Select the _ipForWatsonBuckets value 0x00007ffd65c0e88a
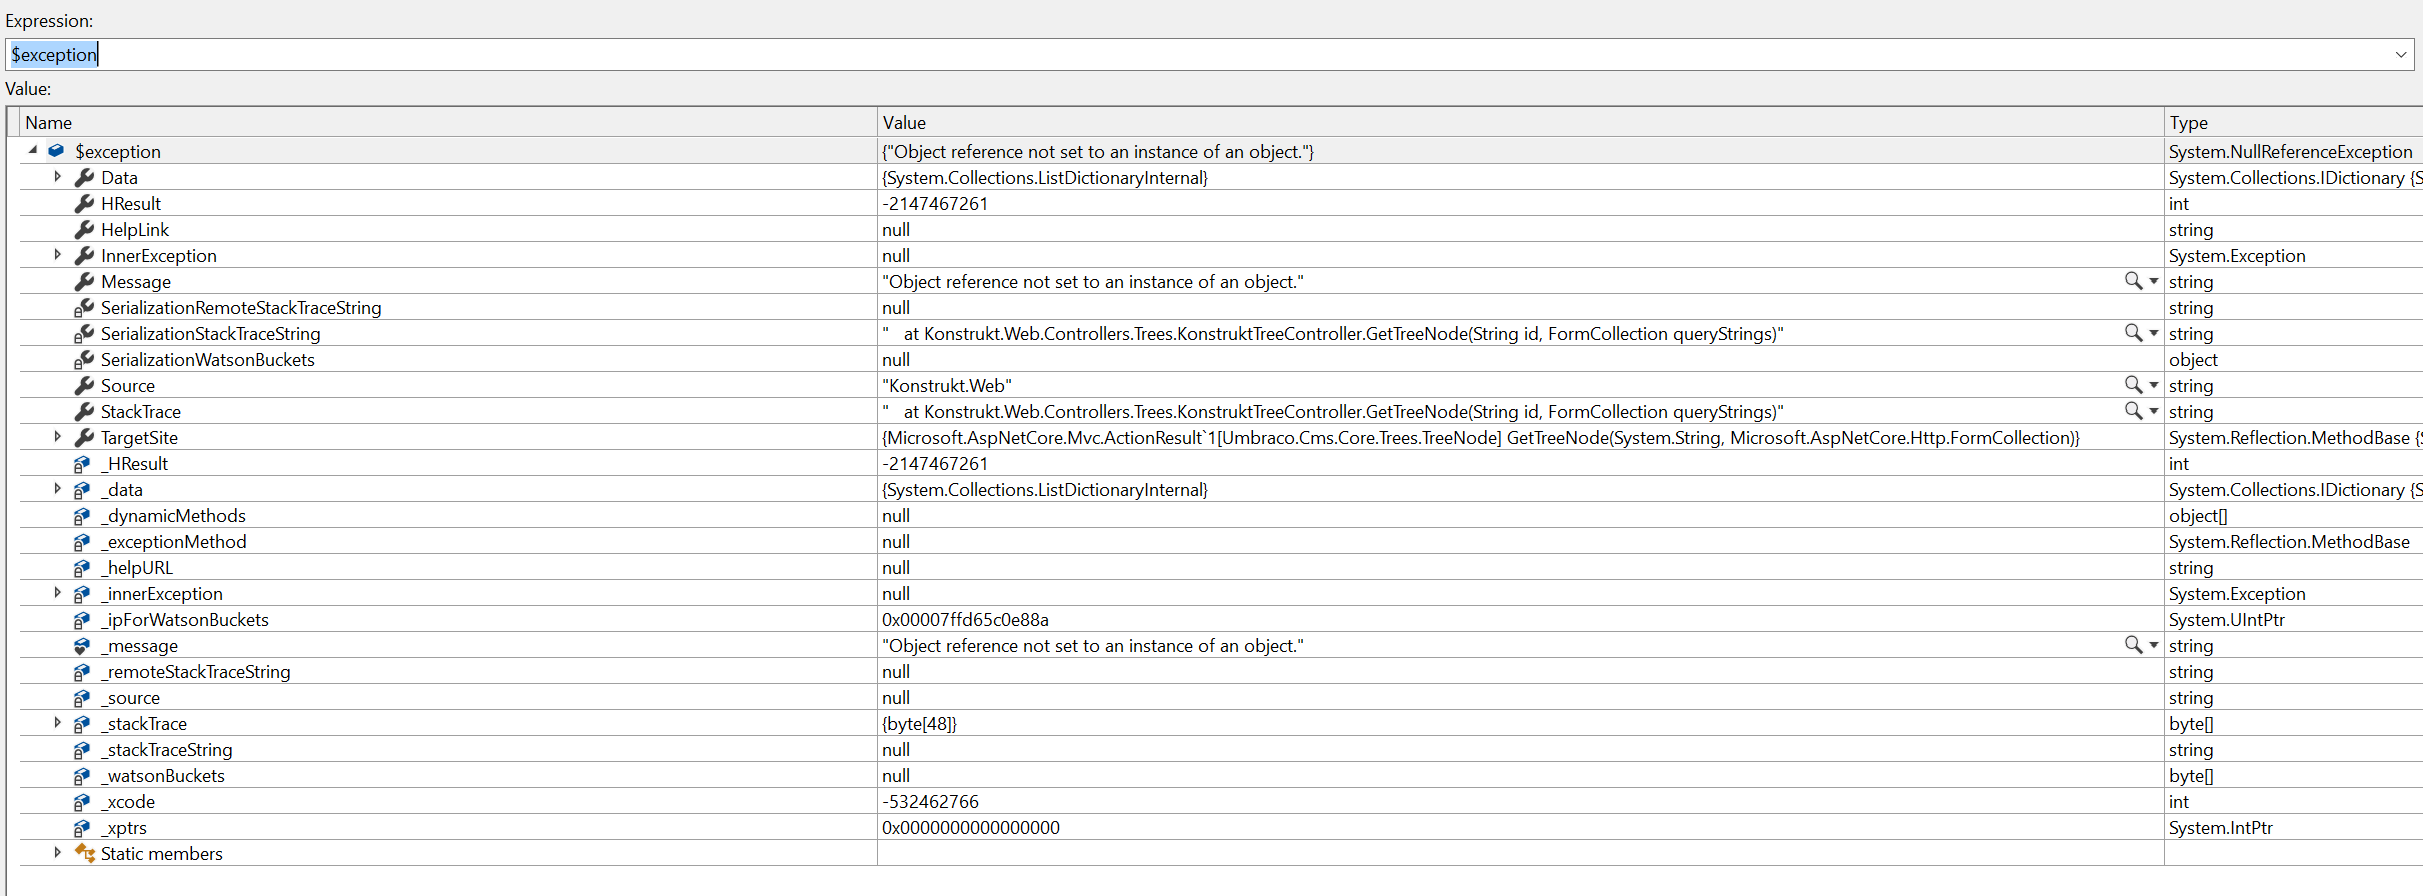 [965, 619]
